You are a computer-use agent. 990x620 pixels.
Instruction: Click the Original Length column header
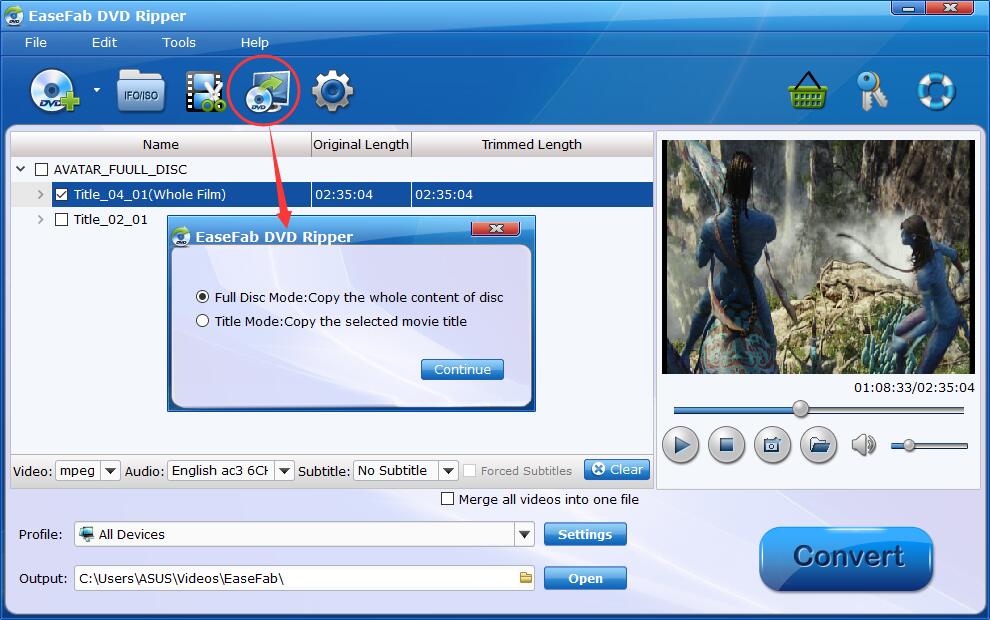(x=361, y=145)
